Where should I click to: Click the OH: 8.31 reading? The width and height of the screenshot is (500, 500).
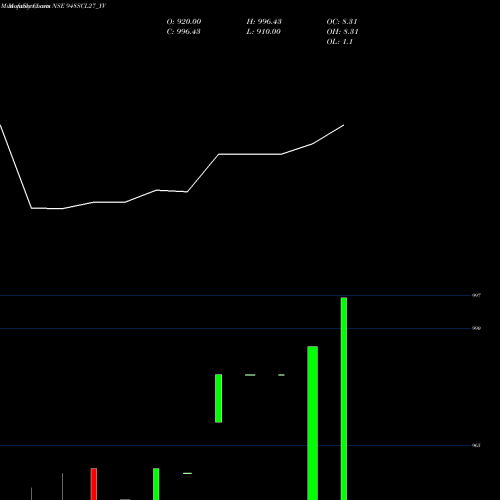pyautogui.click(x=342, y=32)
